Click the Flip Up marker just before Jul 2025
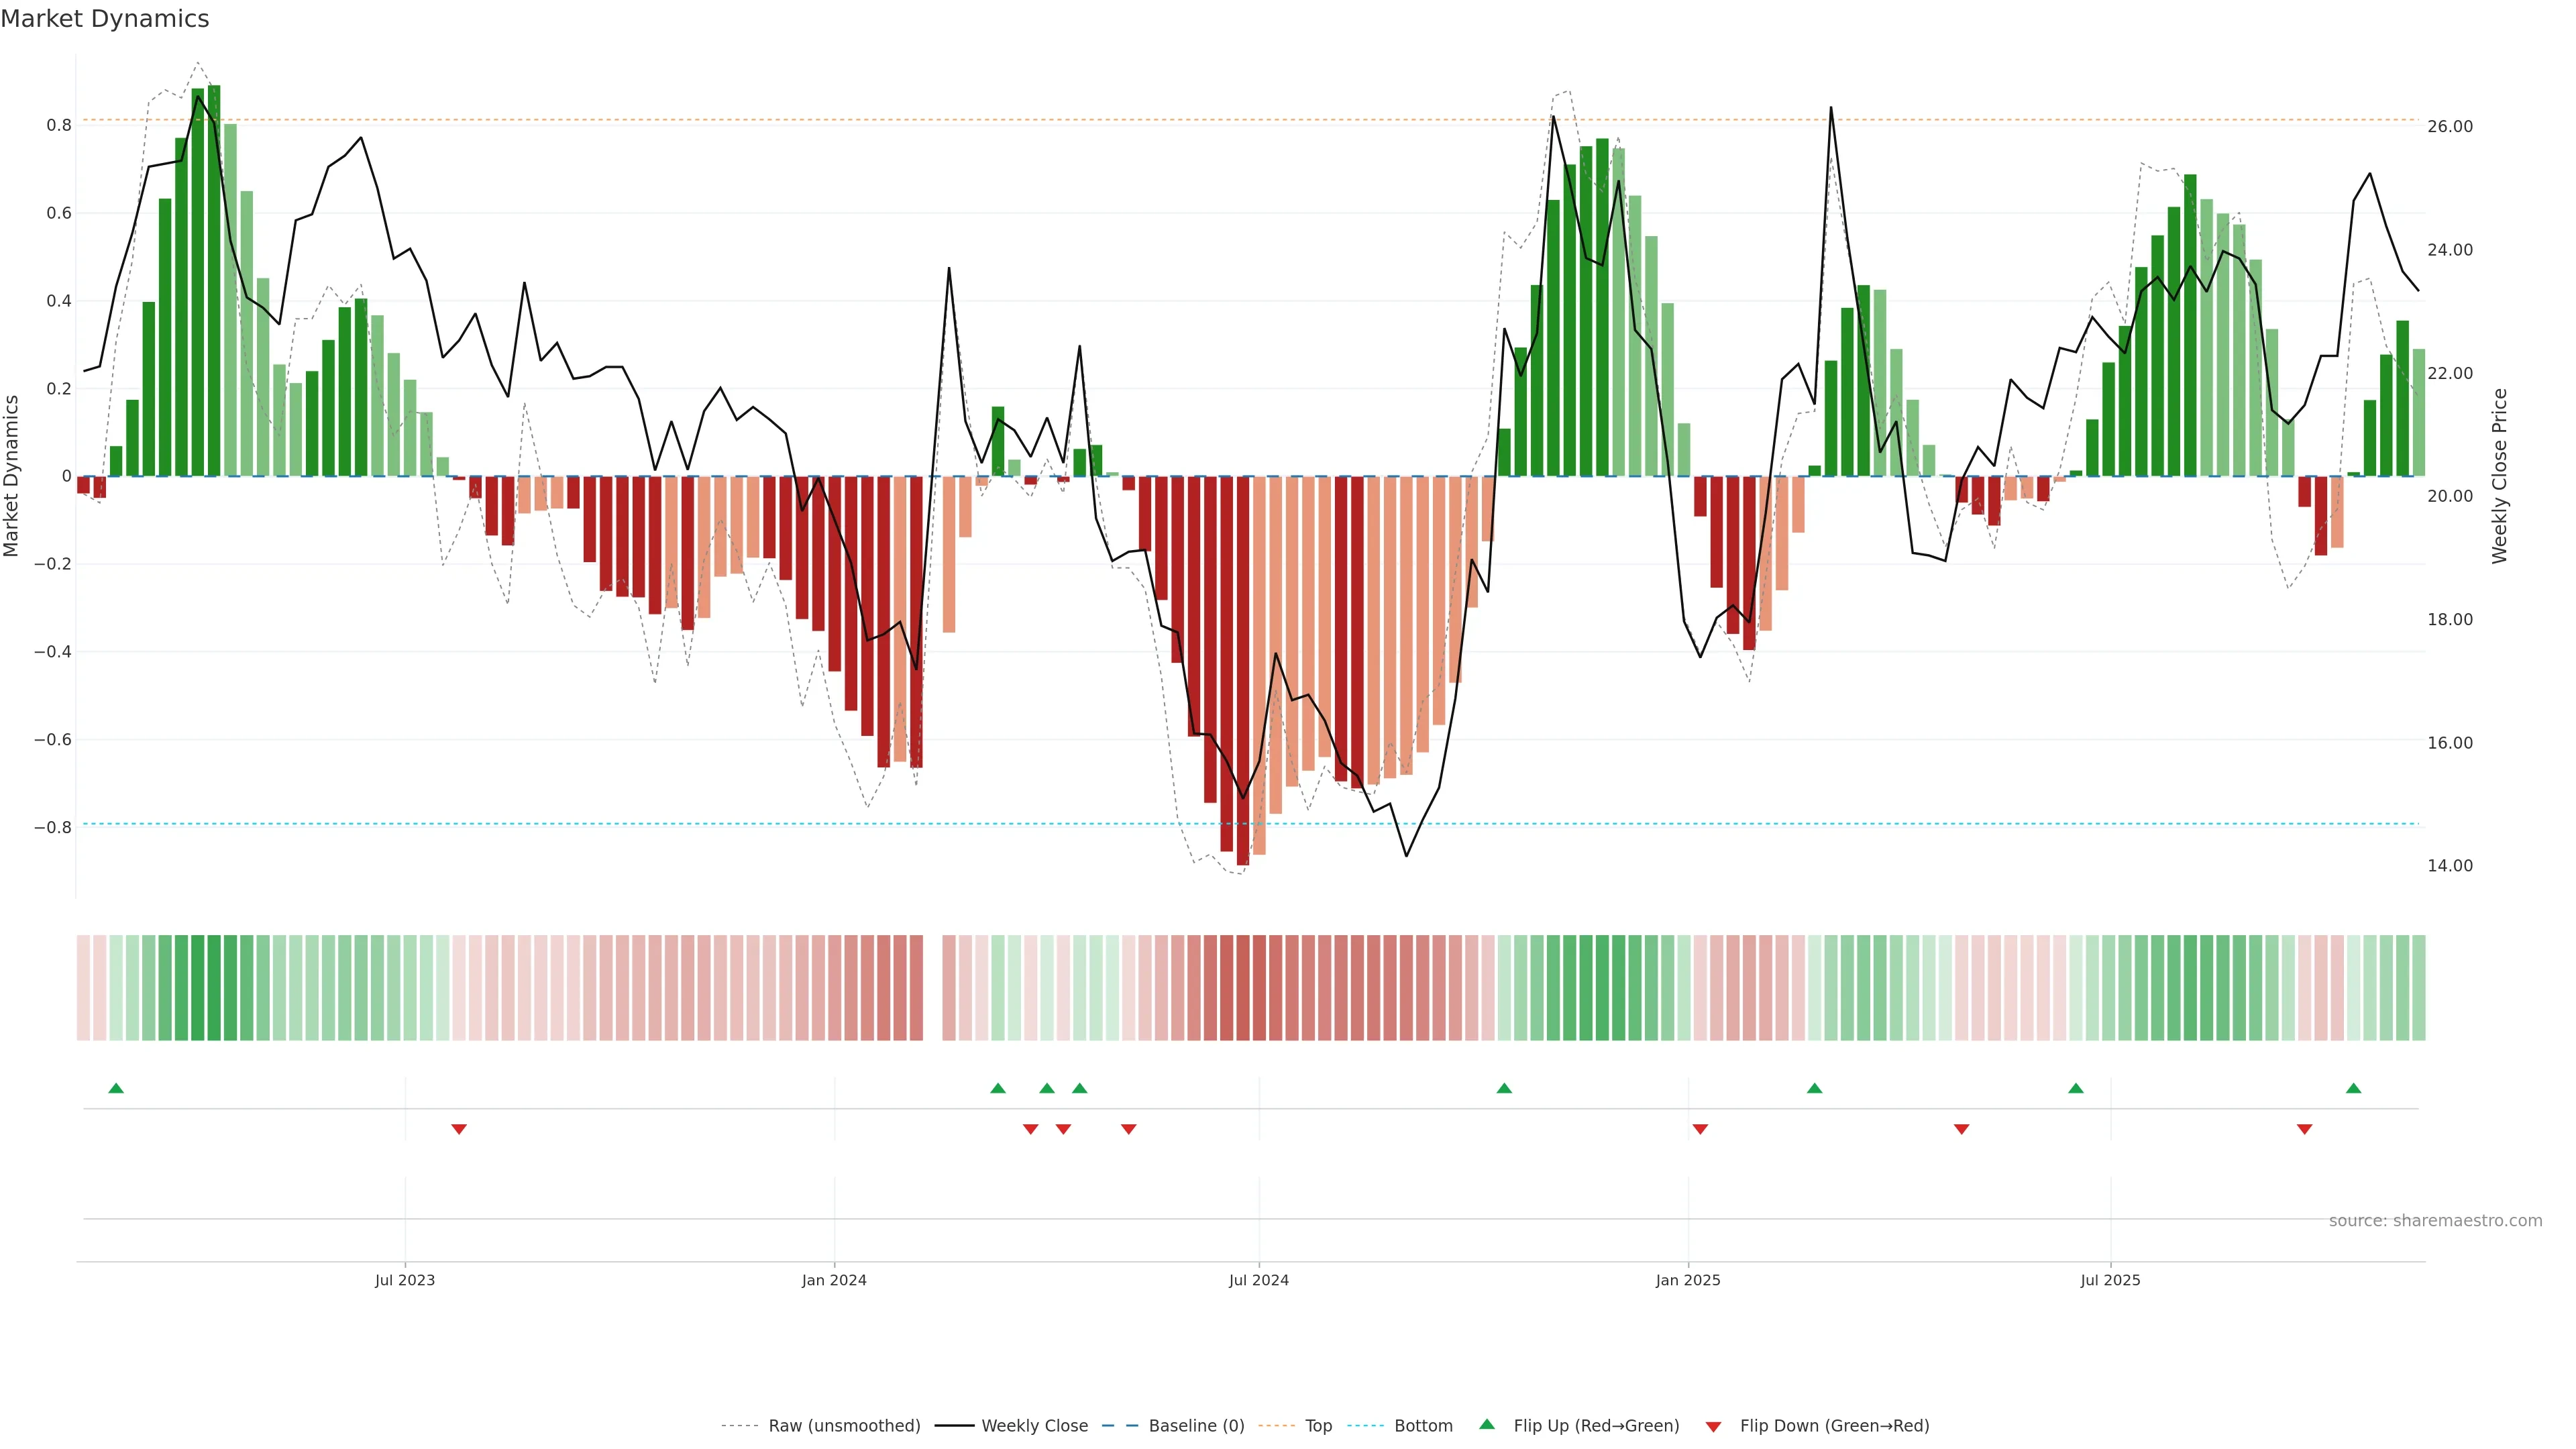 pos(2076,1088)
